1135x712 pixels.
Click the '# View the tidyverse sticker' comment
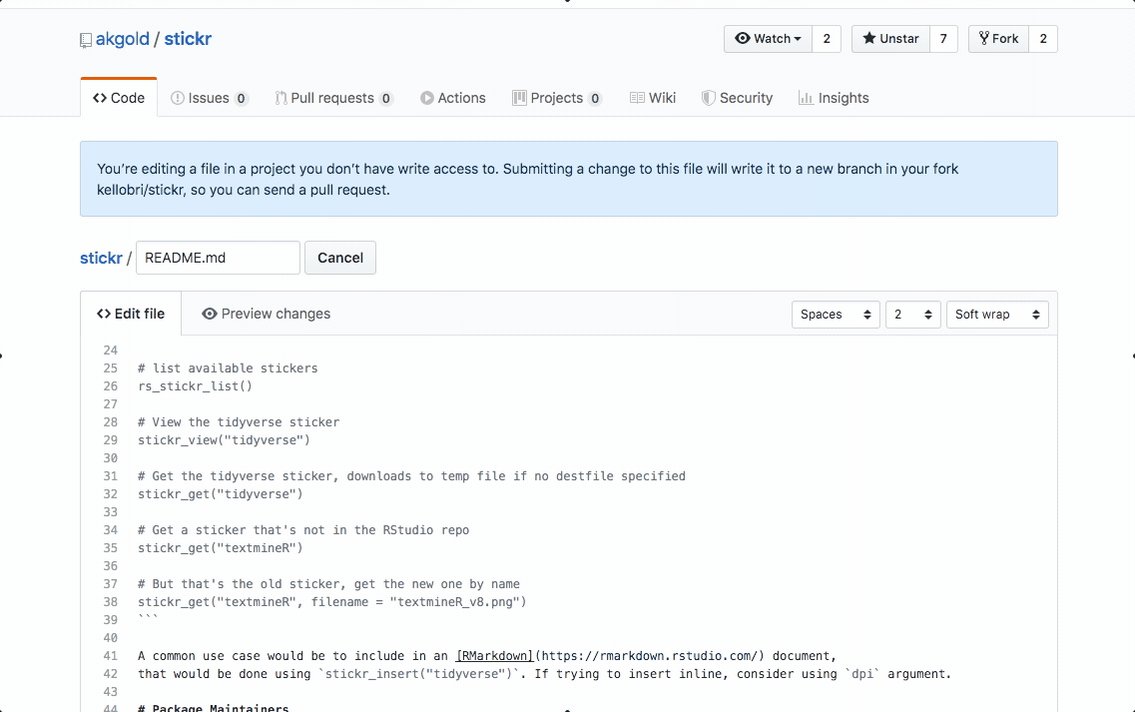tap(238, 422)
